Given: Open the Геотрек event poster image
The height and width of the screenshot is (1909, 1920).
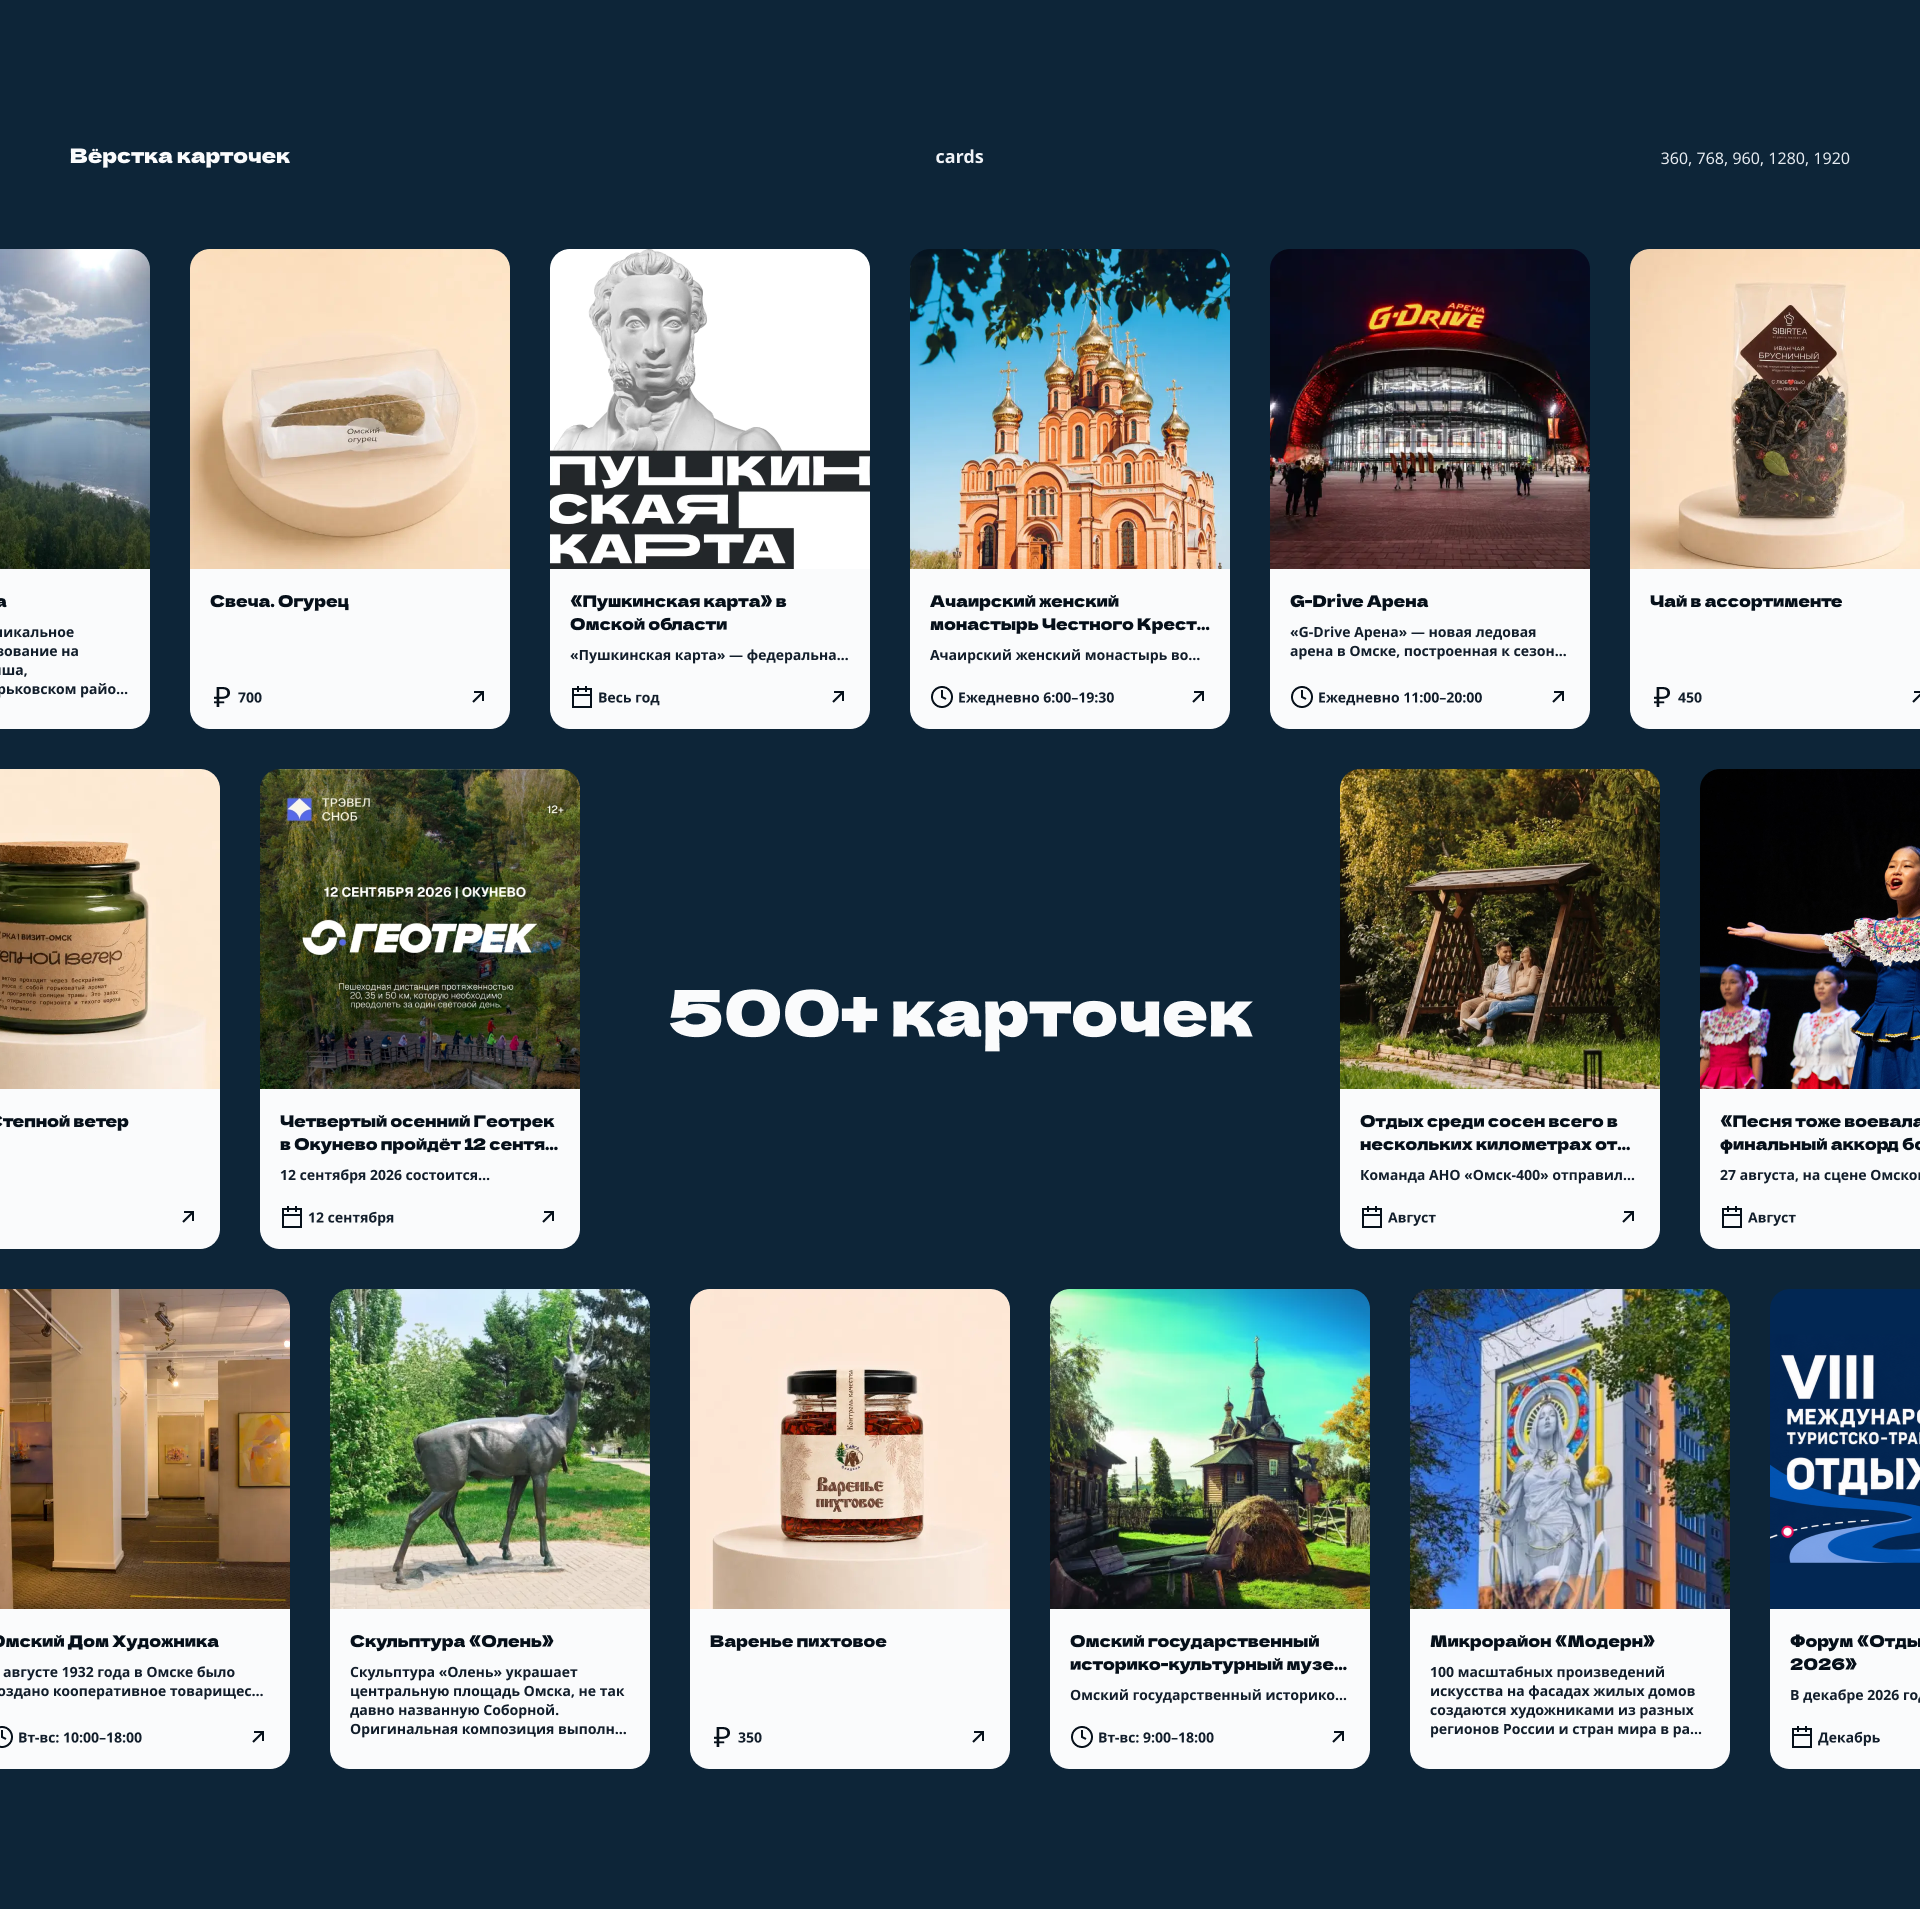Looking at the screenshot, I should [420, 929].
